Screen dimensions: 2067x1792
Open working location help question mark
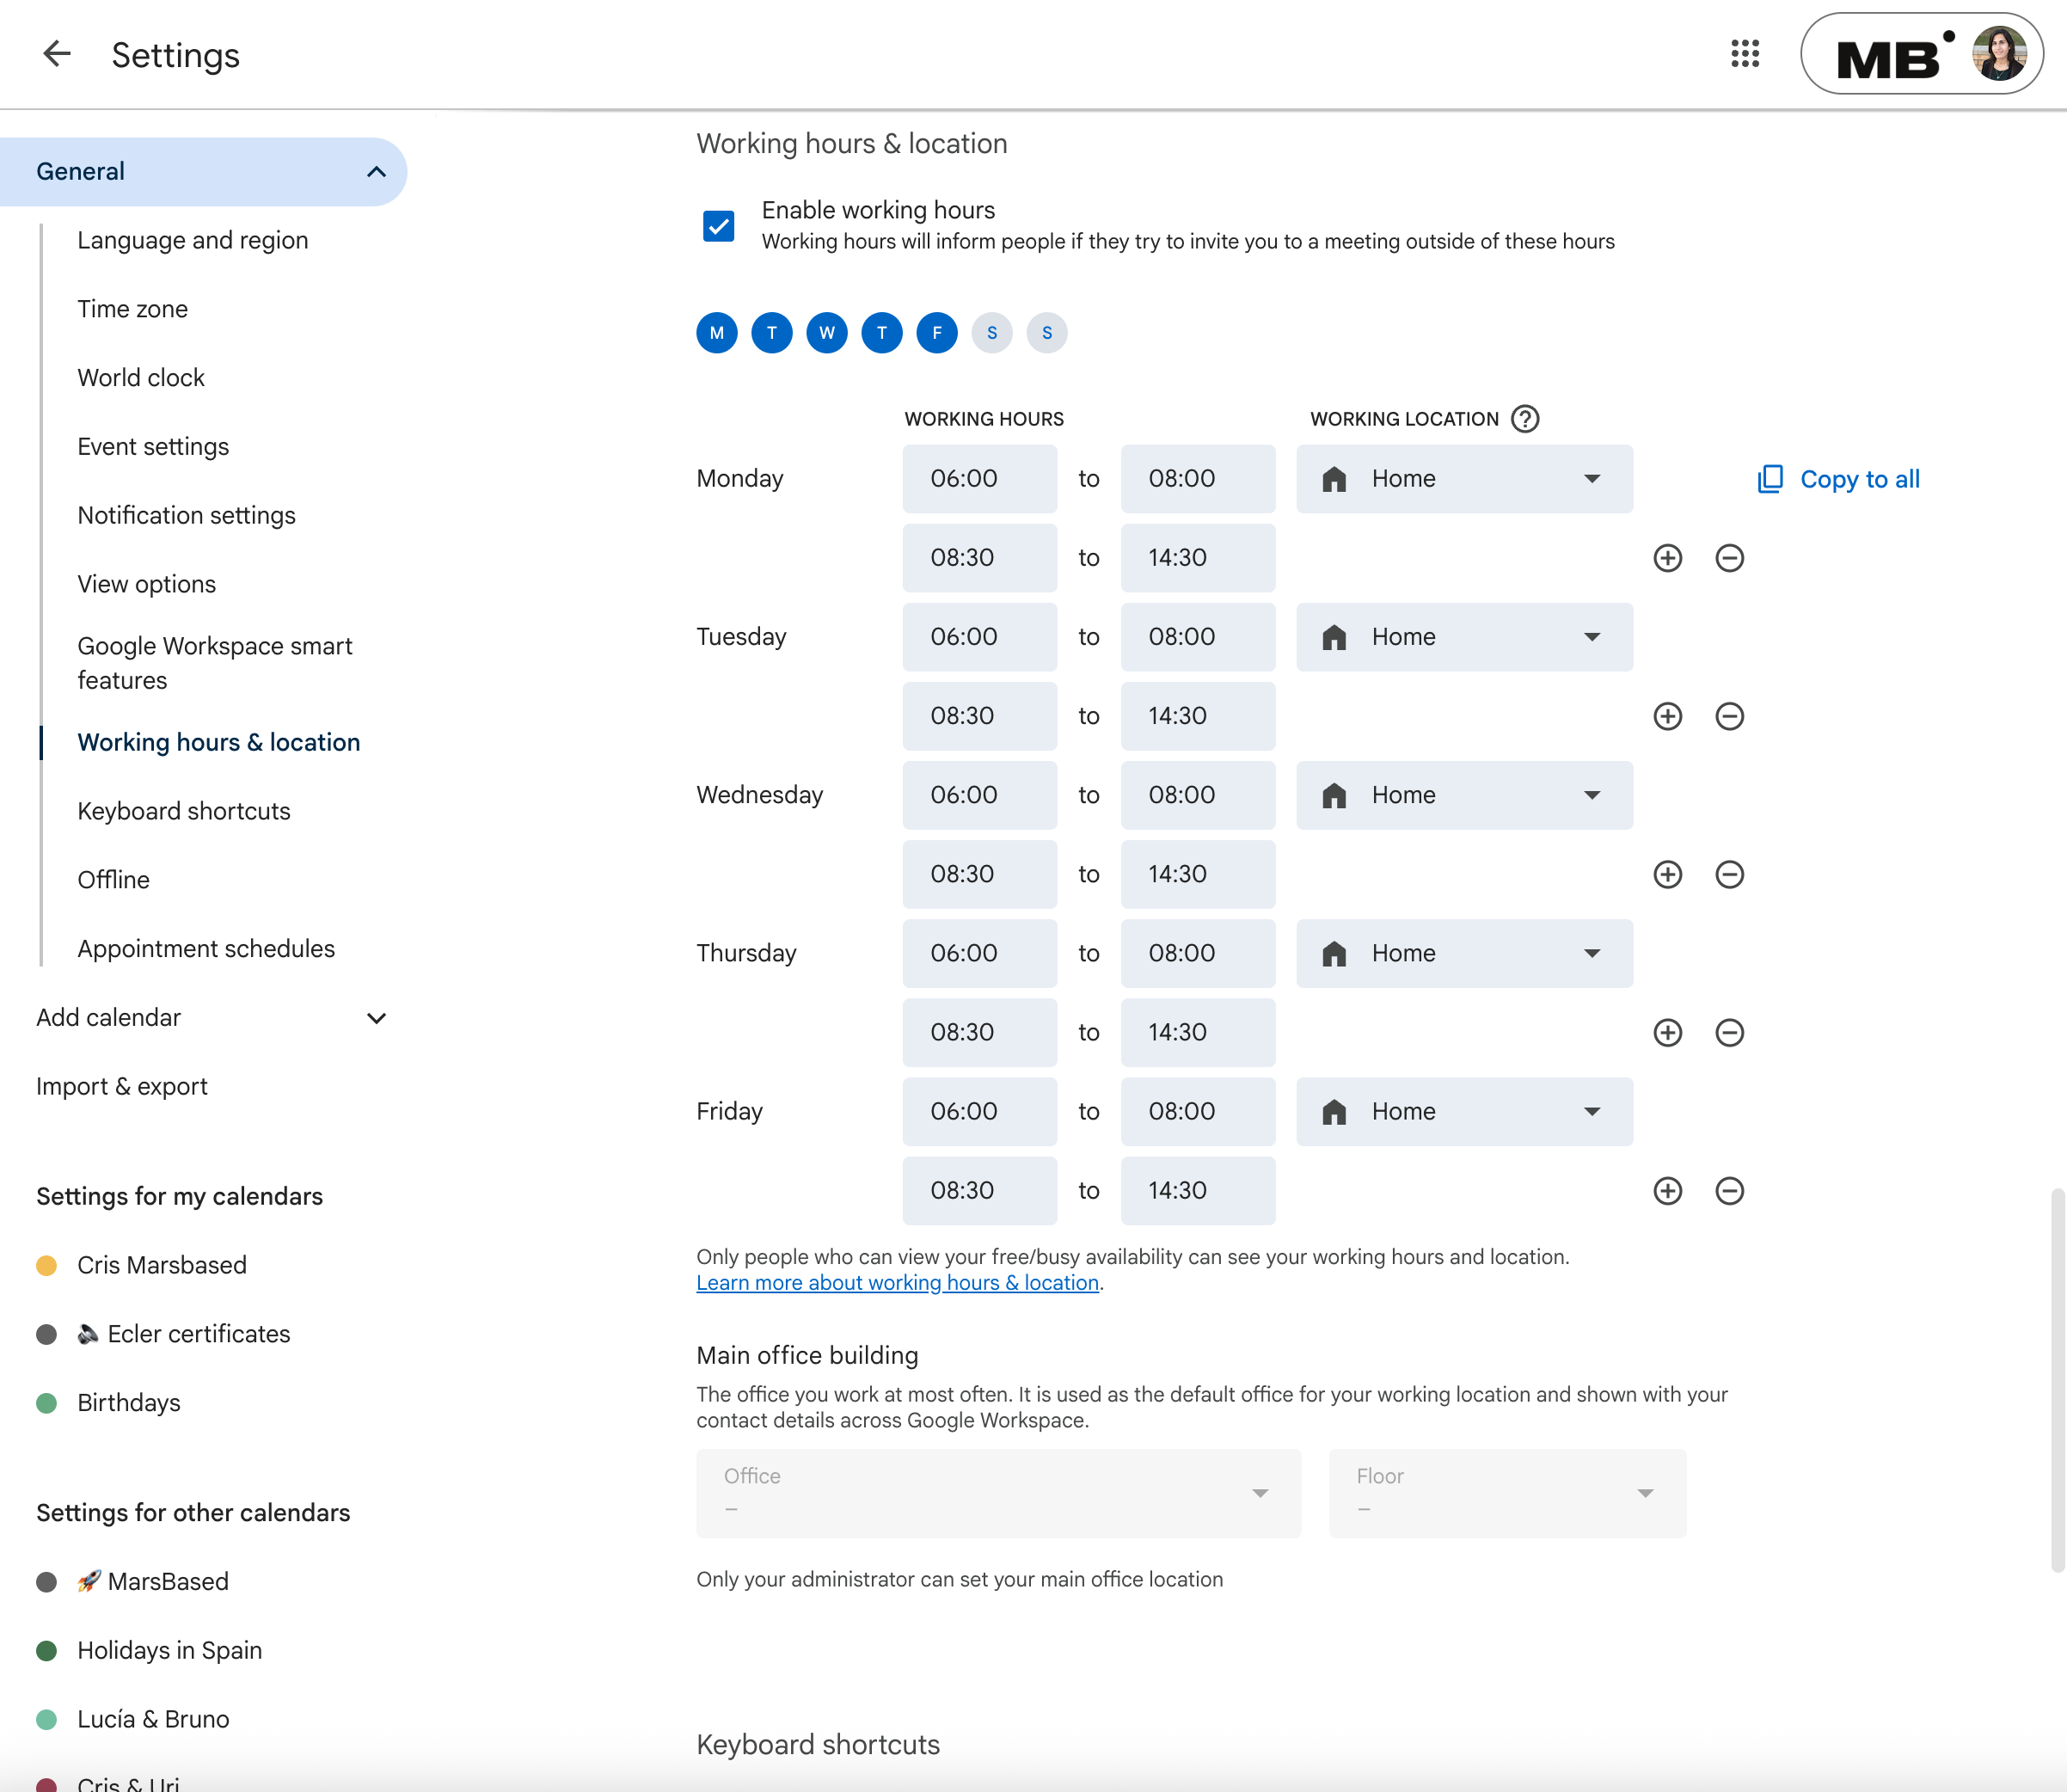pyautogui.click(x=1525, y=419)
